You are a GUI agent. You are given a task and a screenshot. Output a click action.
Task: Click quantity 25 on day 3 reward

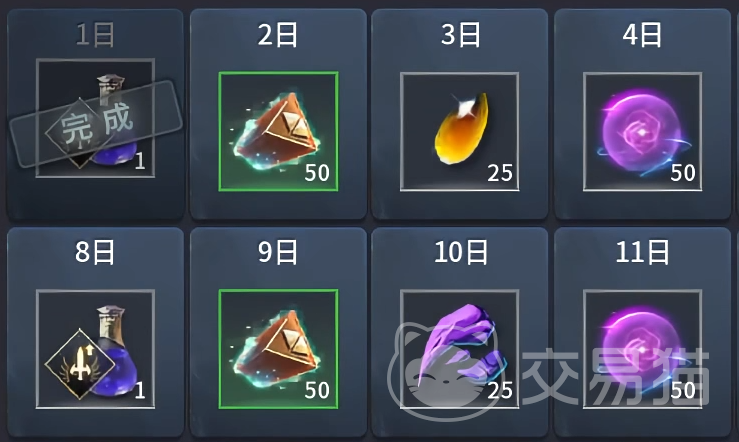(500, 173)
